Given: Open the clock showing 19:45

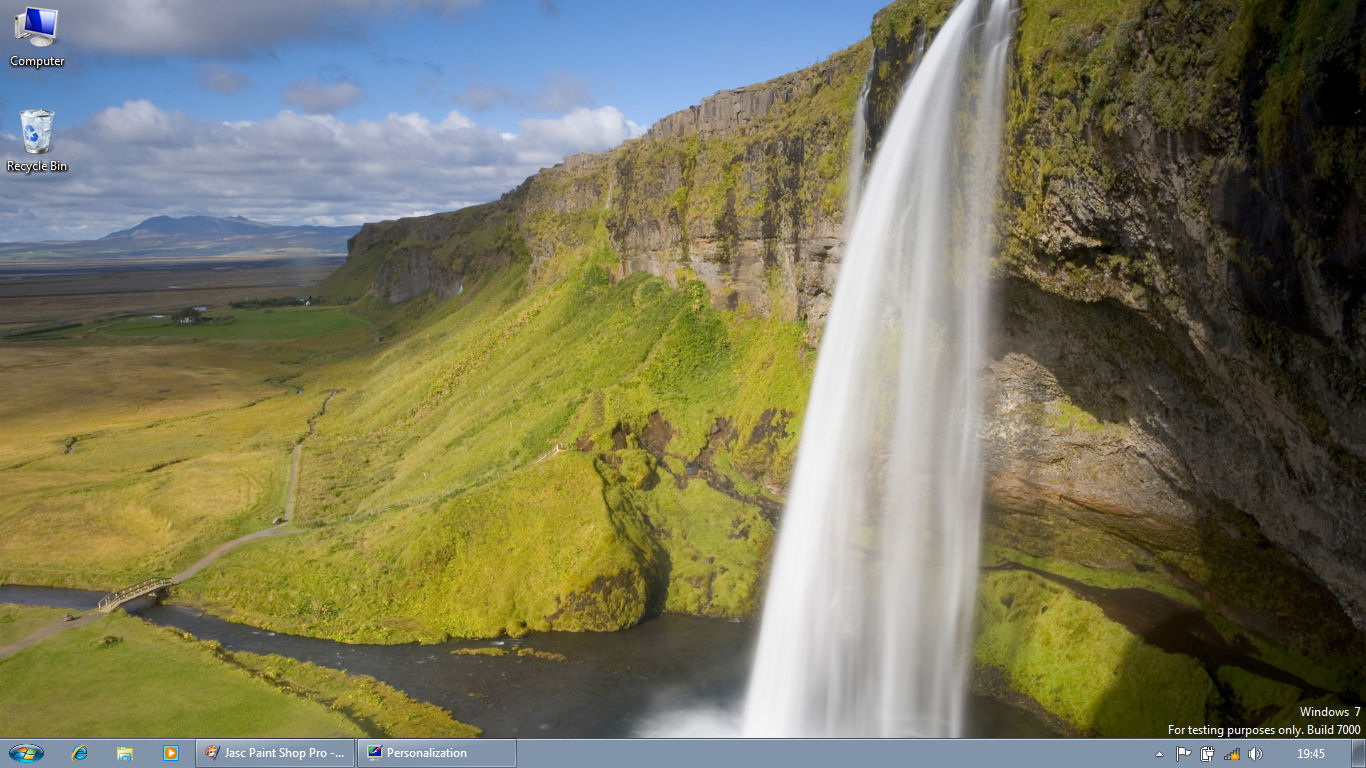Looking at the screenshot, I should point(1310,754).
